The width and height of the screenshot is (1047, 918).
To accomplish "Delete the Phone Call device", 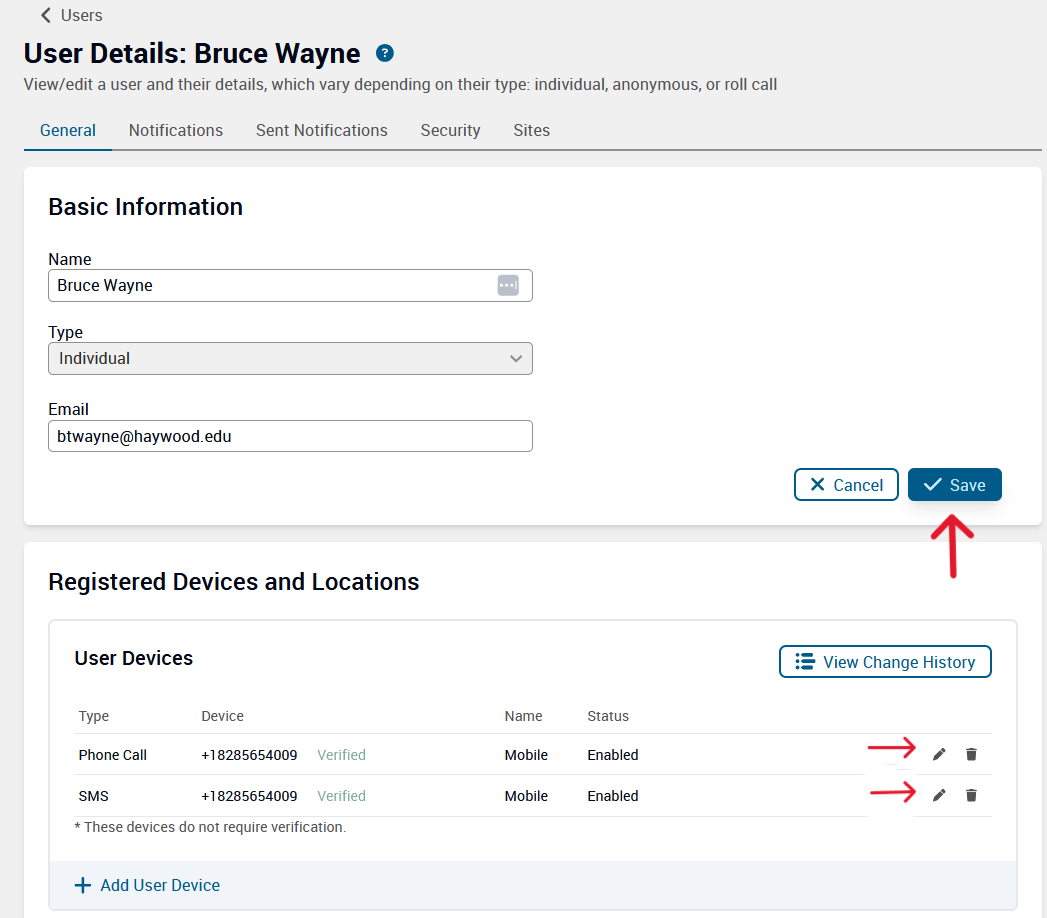I will (971, 754).
